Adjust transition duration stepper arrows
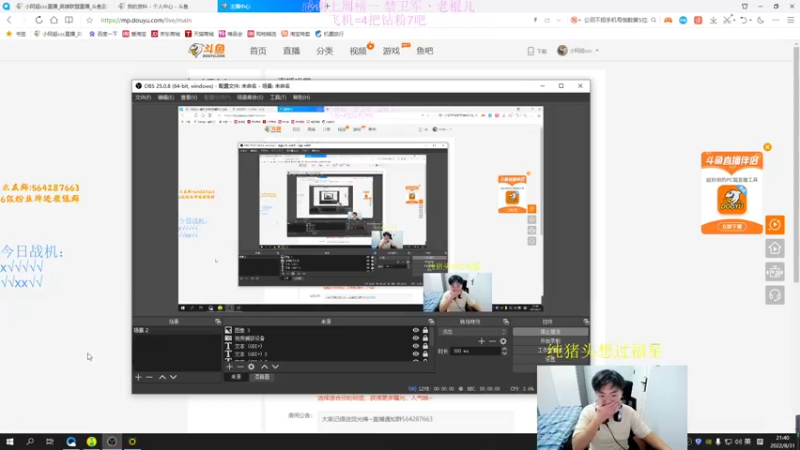The image size is (800, 450). [505, 351]
